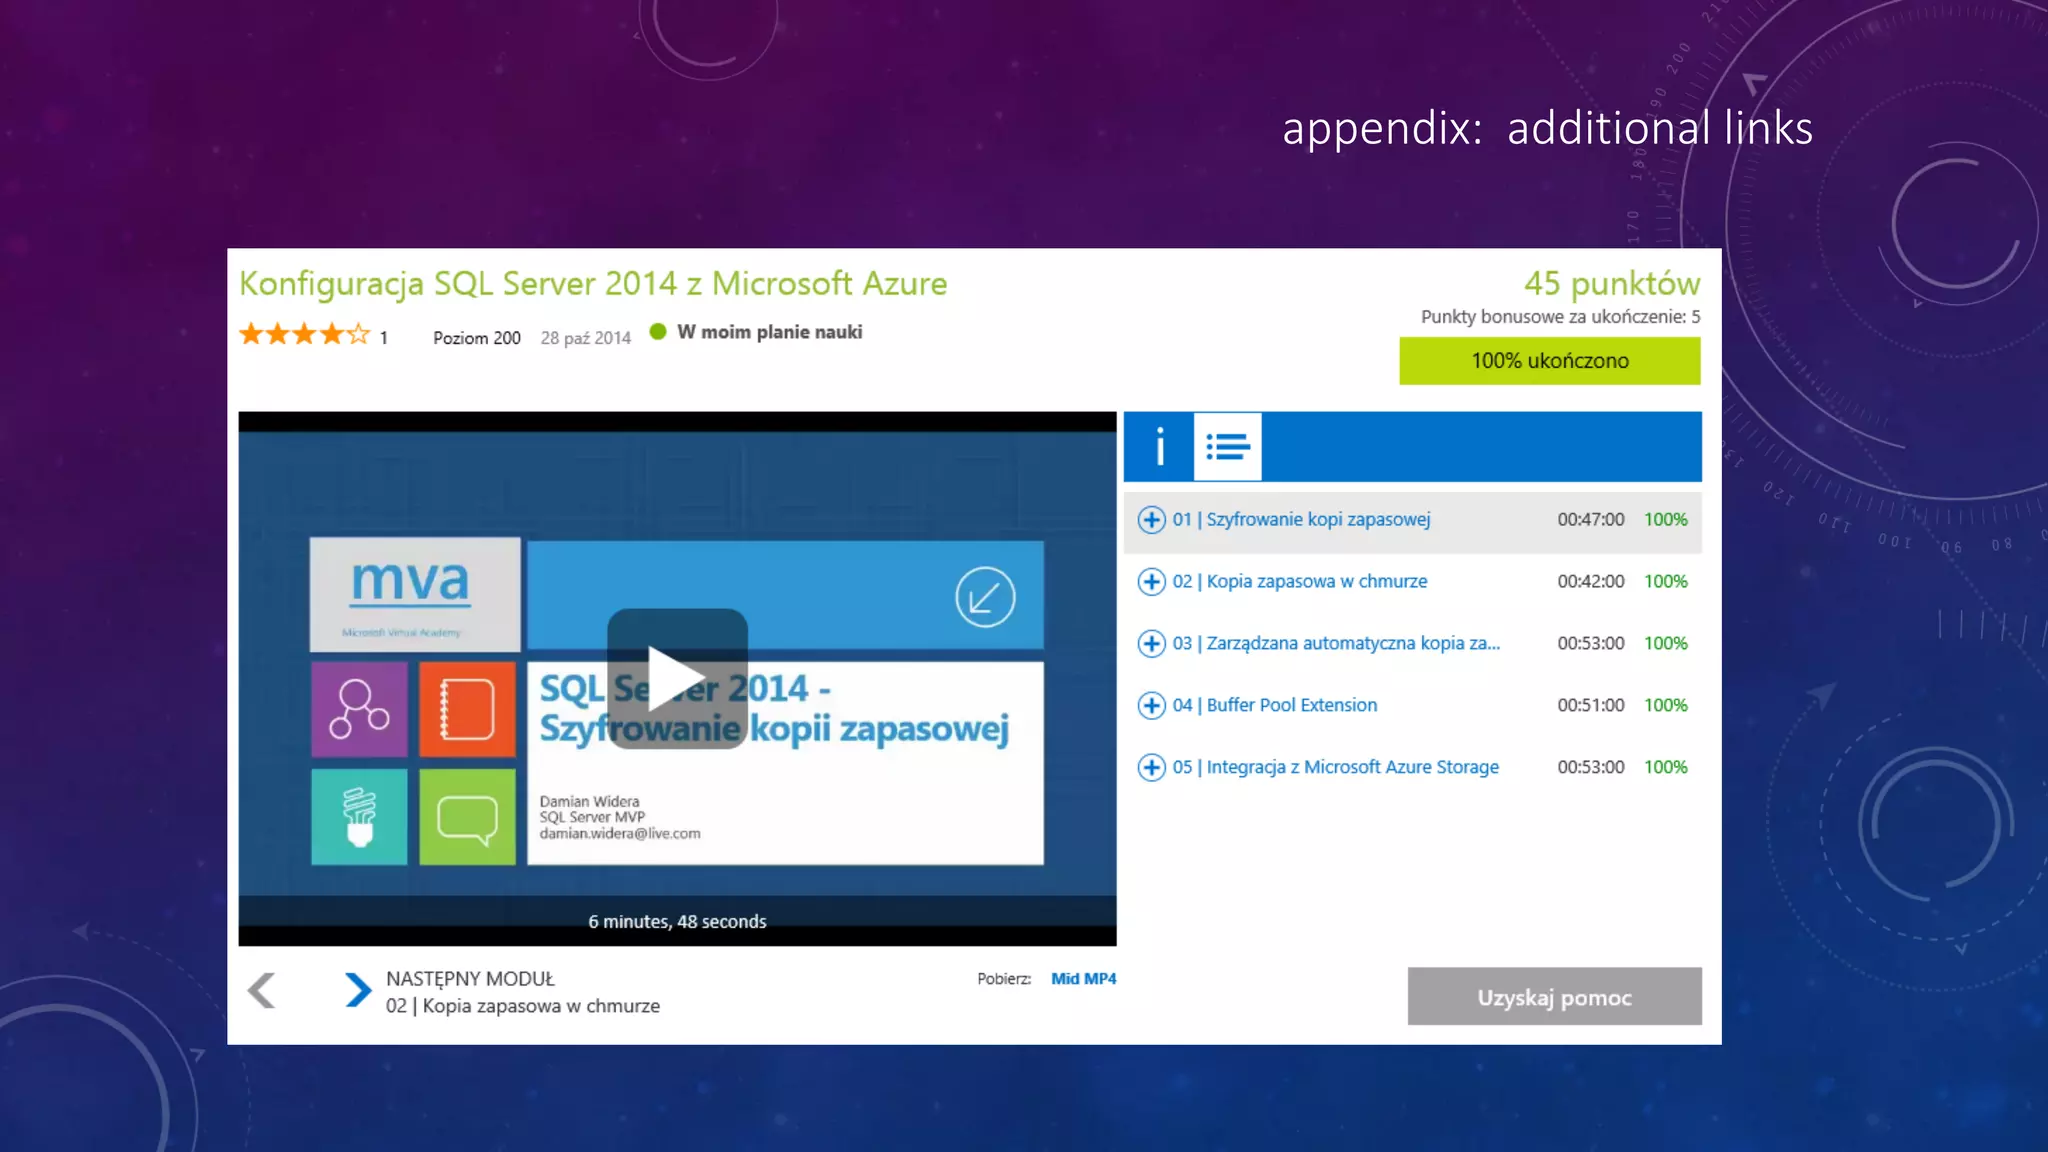This screenshot has width=2048, height=1152.
Task: Click the 100% ukończono progress bar
Action: tap(1549, 361)
